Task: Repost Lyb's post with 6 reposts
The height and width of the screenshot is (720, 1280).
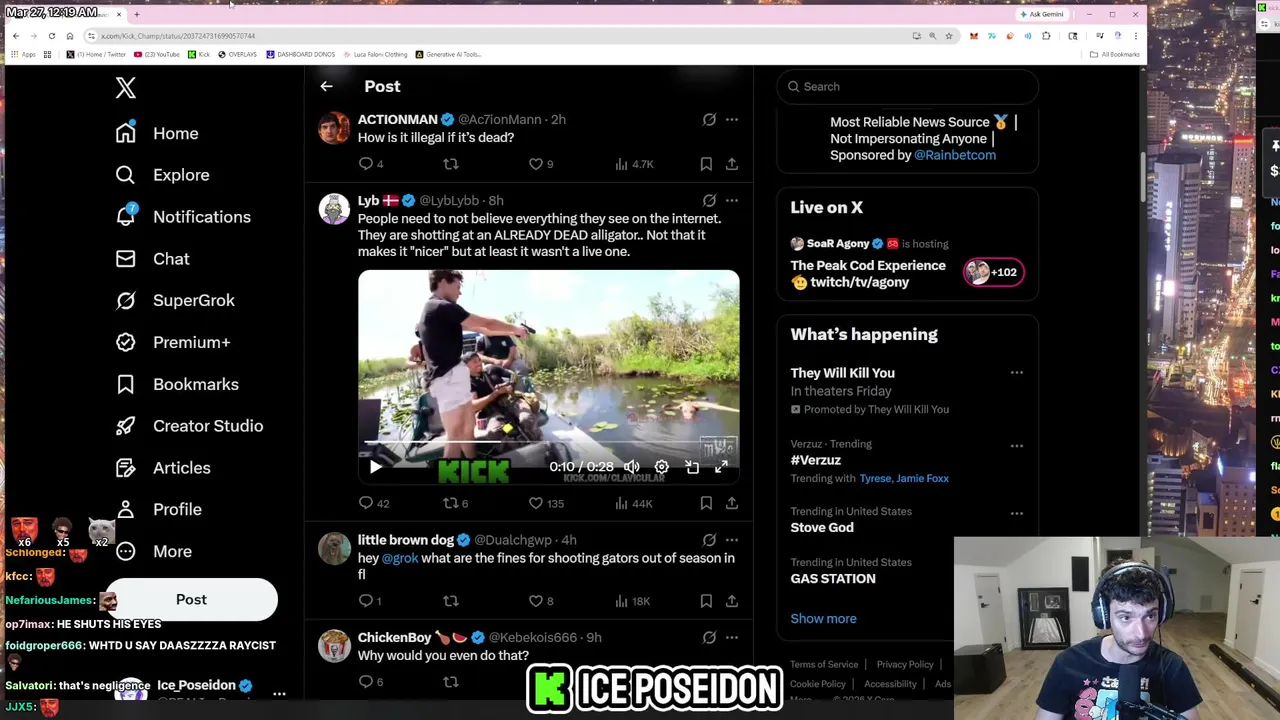Action: tap(455, 504)
